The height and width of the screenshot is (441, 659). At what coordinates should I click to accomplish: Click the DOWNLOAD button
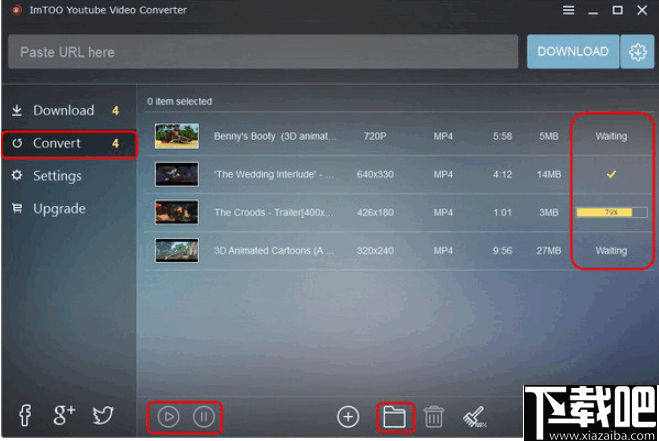[573, 52]
